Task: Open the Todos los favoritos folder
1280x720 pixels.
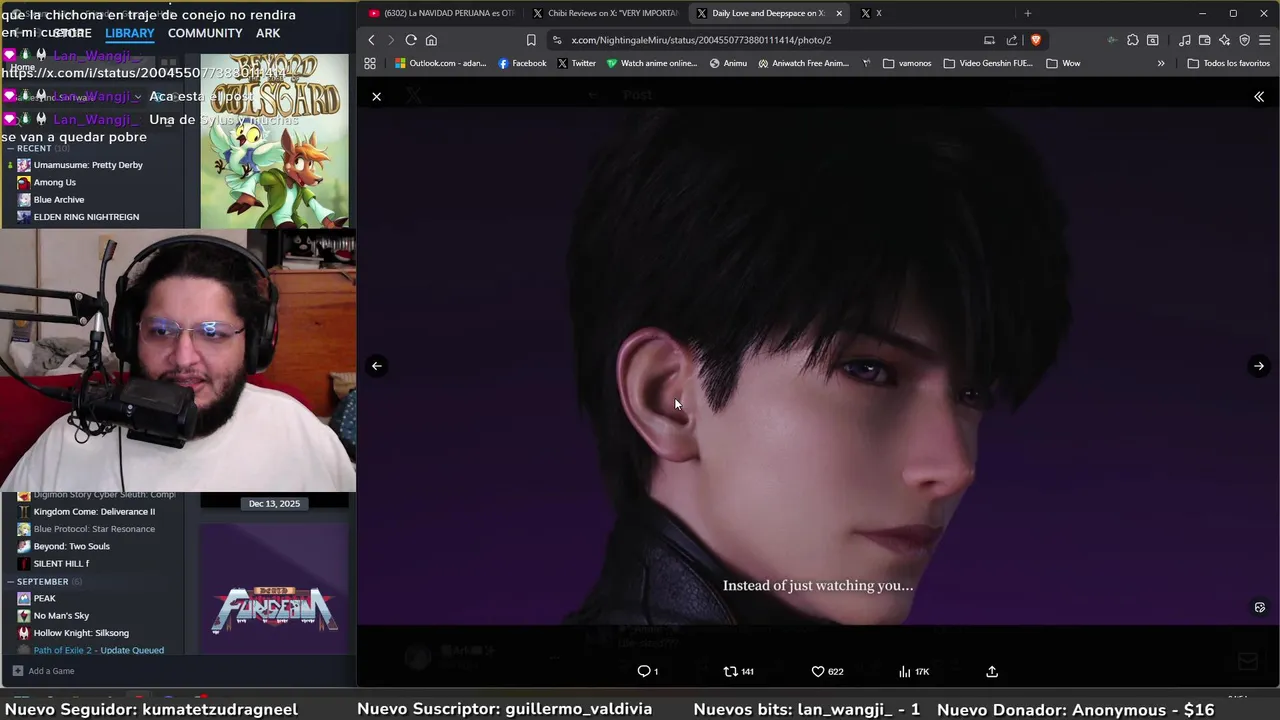Action: click(1228, 63)
